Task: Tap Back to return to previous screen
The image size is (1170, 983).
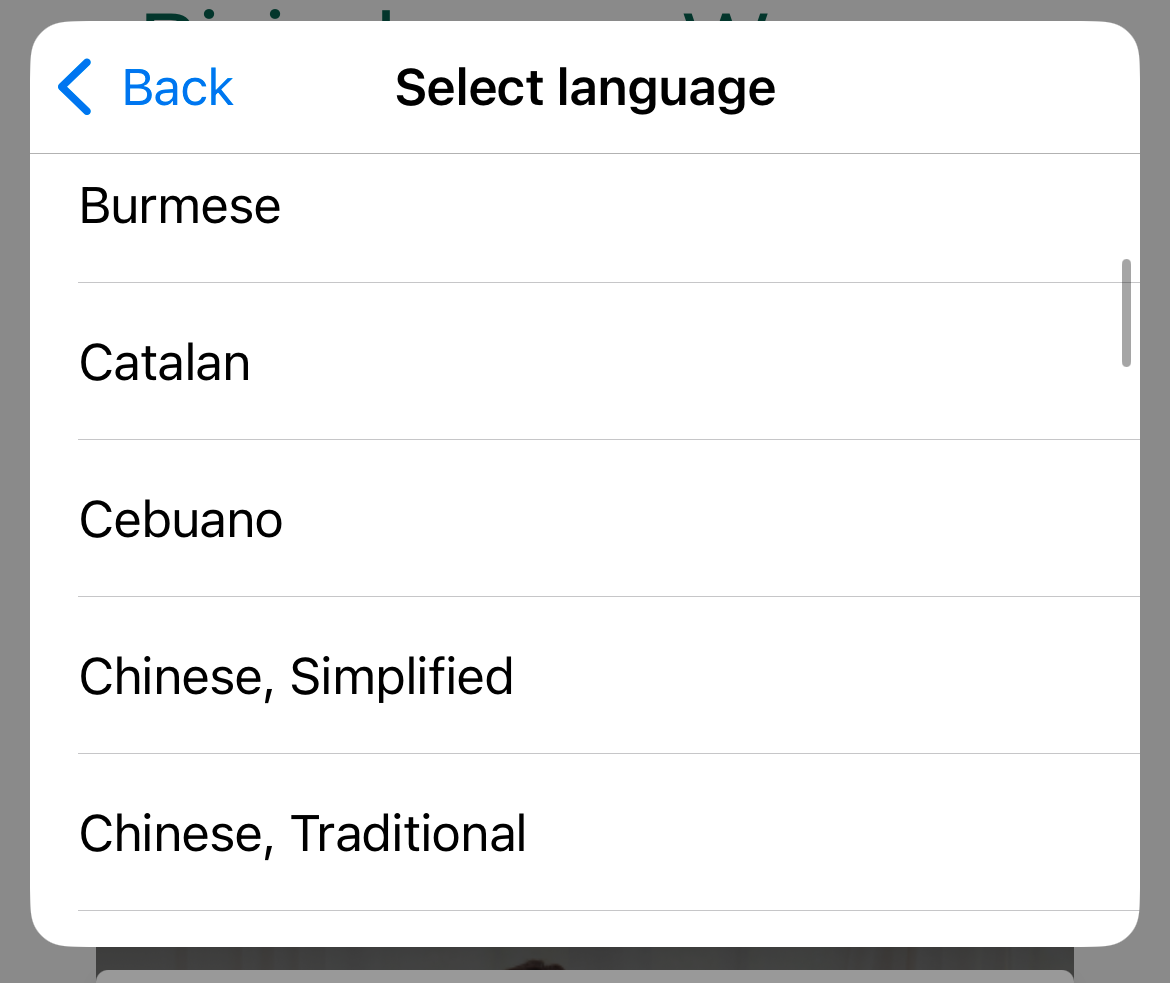Action: click(x=176, y=87)
